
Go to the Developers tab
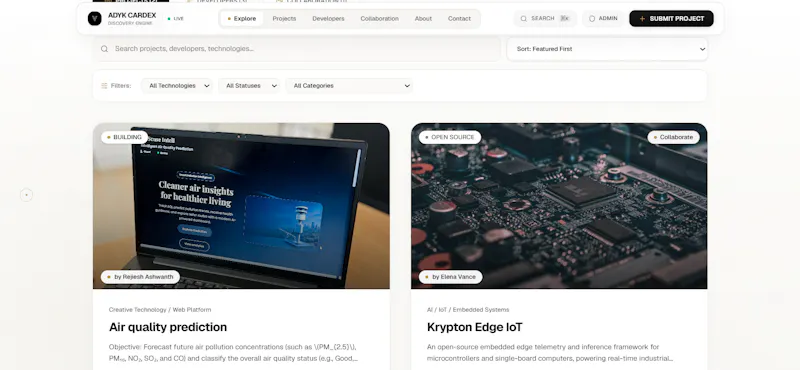[x=328, y=18]
